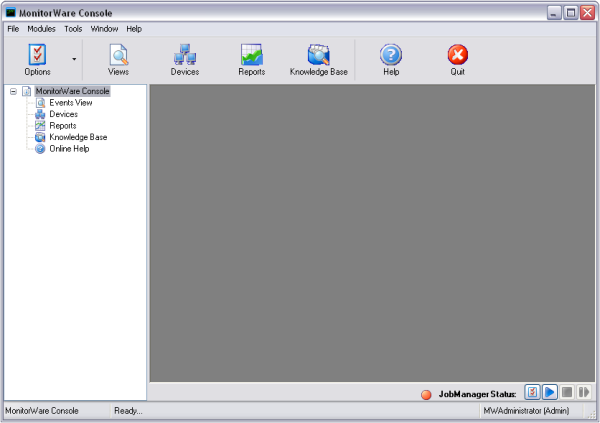Minimize the MonitorWare Console window
600x423 pixels.
tap(553, 13)
